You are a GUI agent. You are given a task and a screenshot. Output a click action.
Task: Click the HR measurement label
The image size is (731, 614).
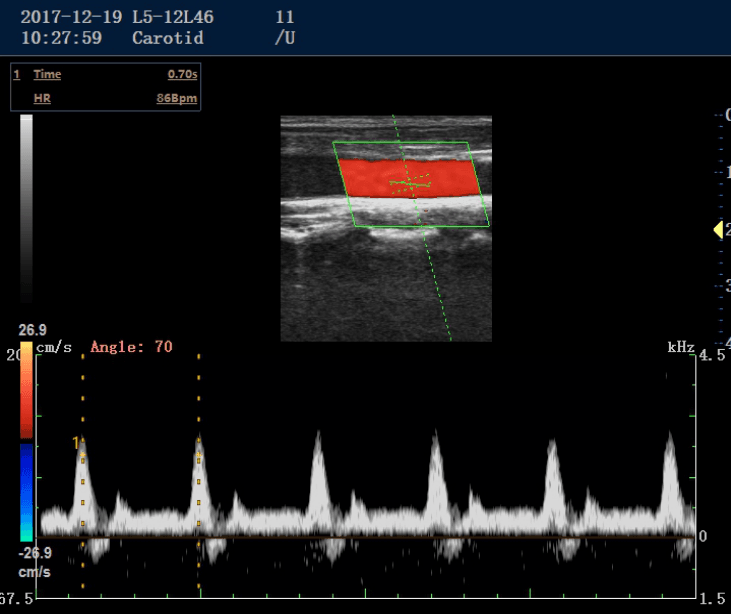[x=42, y=98]
